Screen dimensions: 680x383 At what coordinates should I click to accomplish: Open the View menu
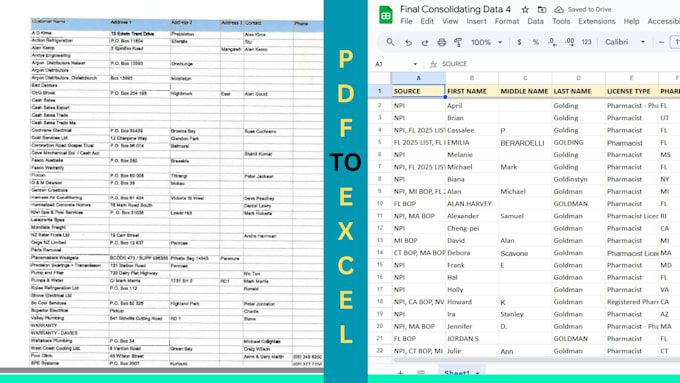coord(450,21)
